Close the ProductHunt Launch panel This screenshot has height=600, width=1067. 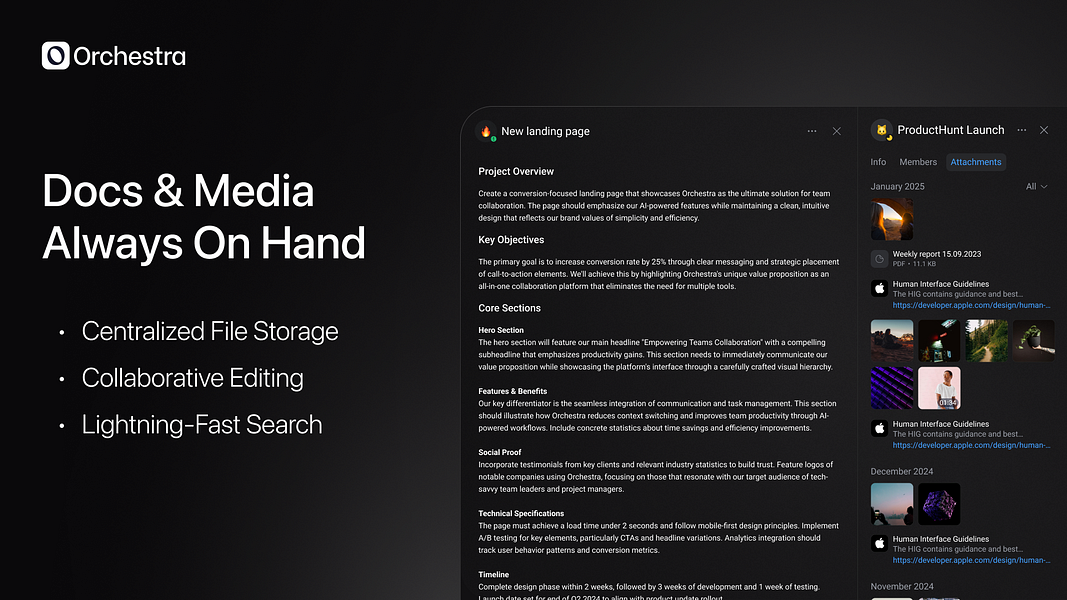(x=1044, y=130)
